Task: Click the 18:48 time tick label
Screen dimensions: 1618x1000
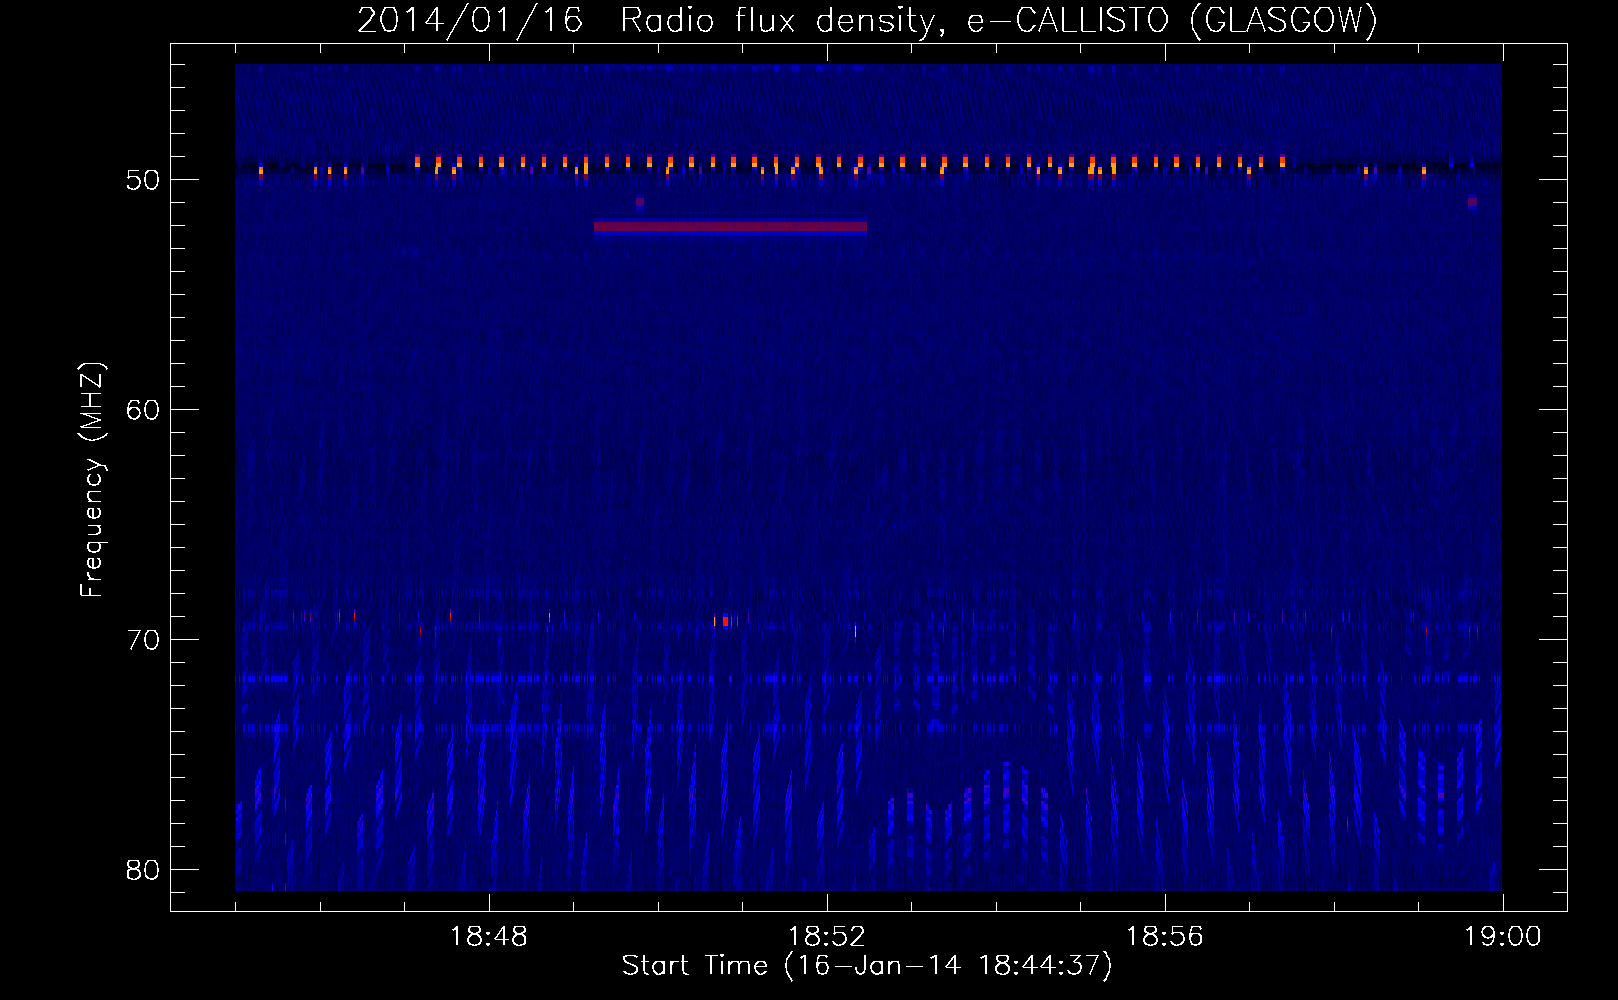Action: point(489,937)
